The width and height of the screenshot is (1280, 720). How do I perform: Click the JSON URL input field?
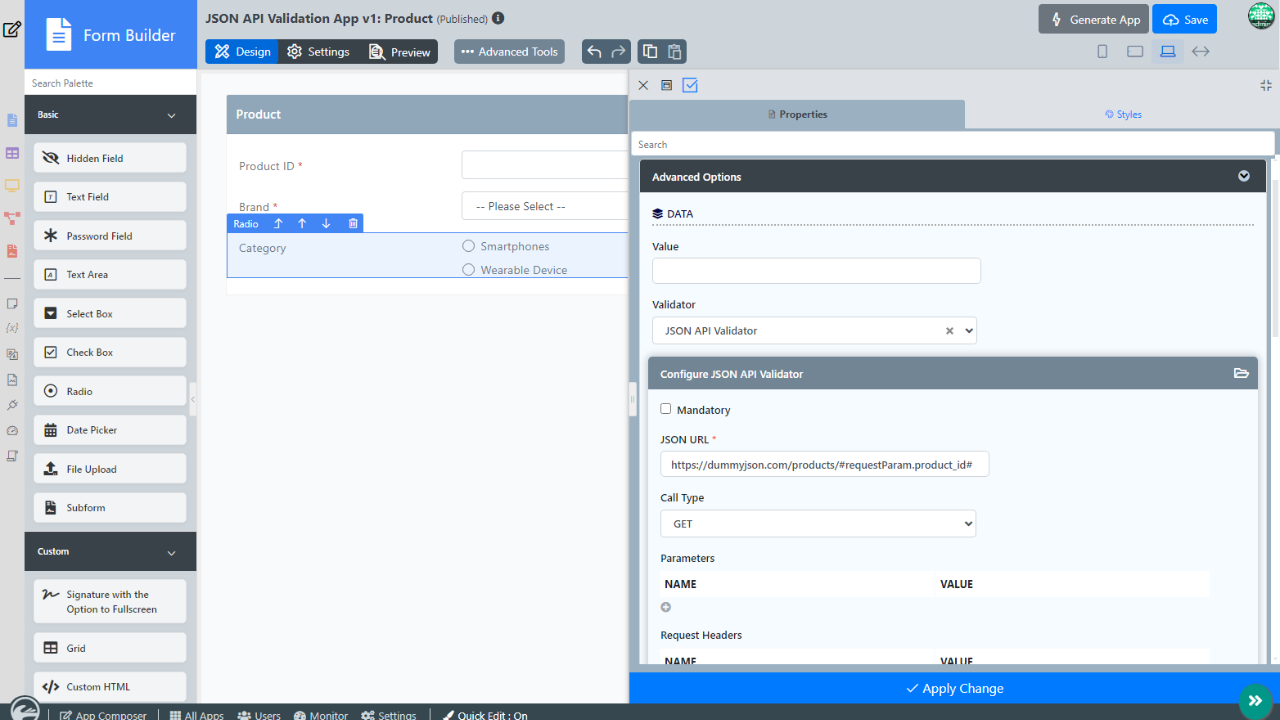pyautogui.click(x=824, y=465)
